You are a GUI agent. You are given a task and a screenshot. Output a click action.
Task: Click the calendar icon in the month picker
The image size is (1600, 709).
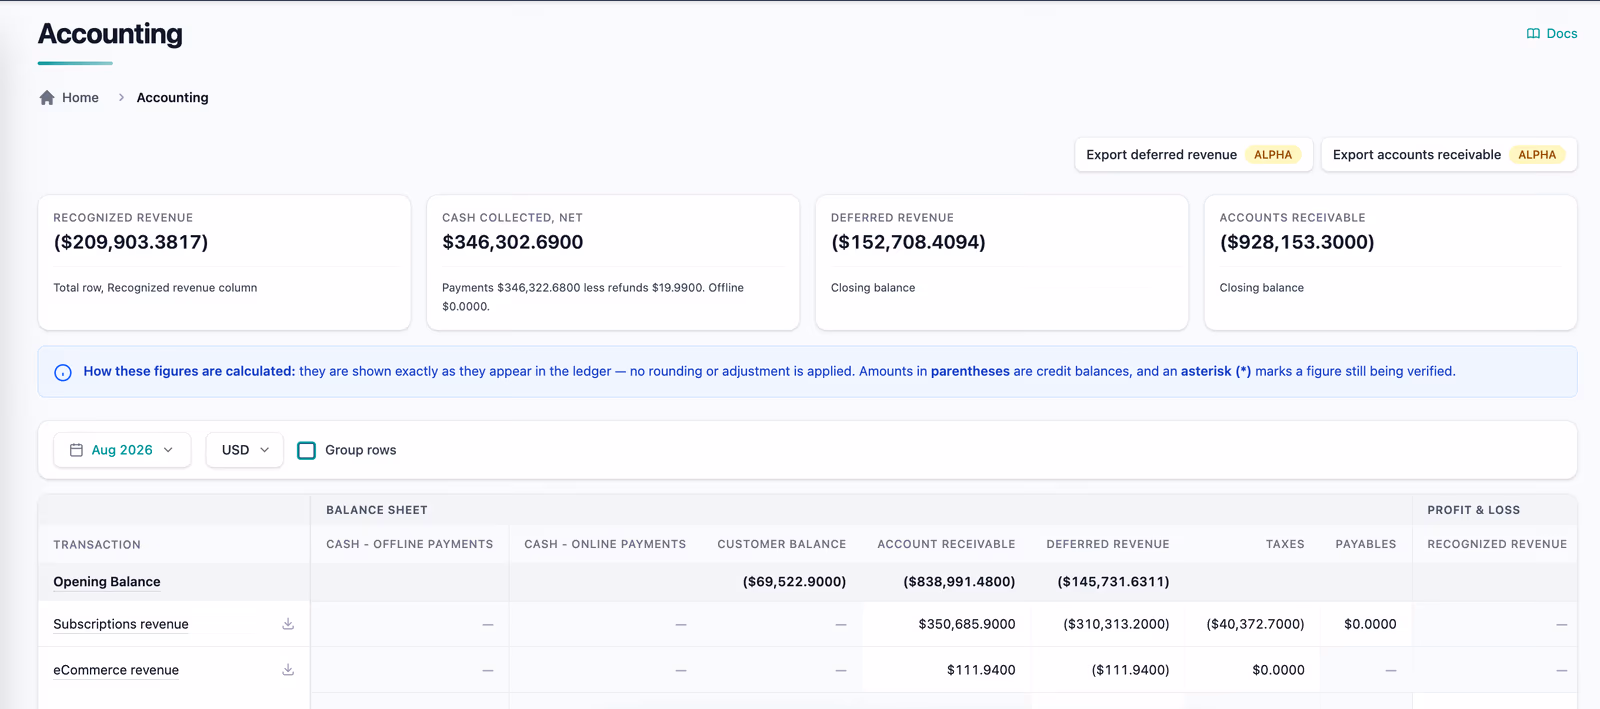(x=76, y=450)
